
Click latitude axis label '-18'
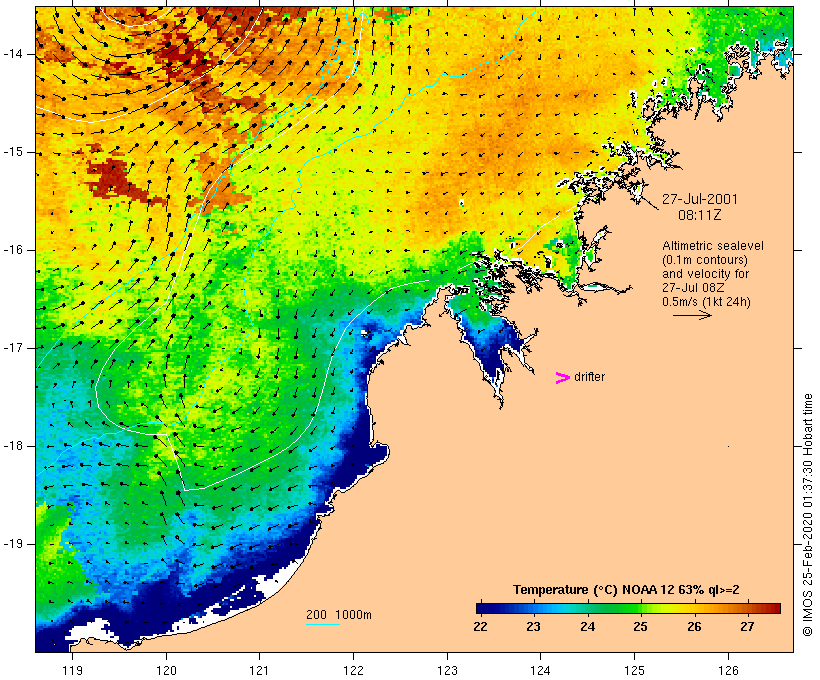13,446
